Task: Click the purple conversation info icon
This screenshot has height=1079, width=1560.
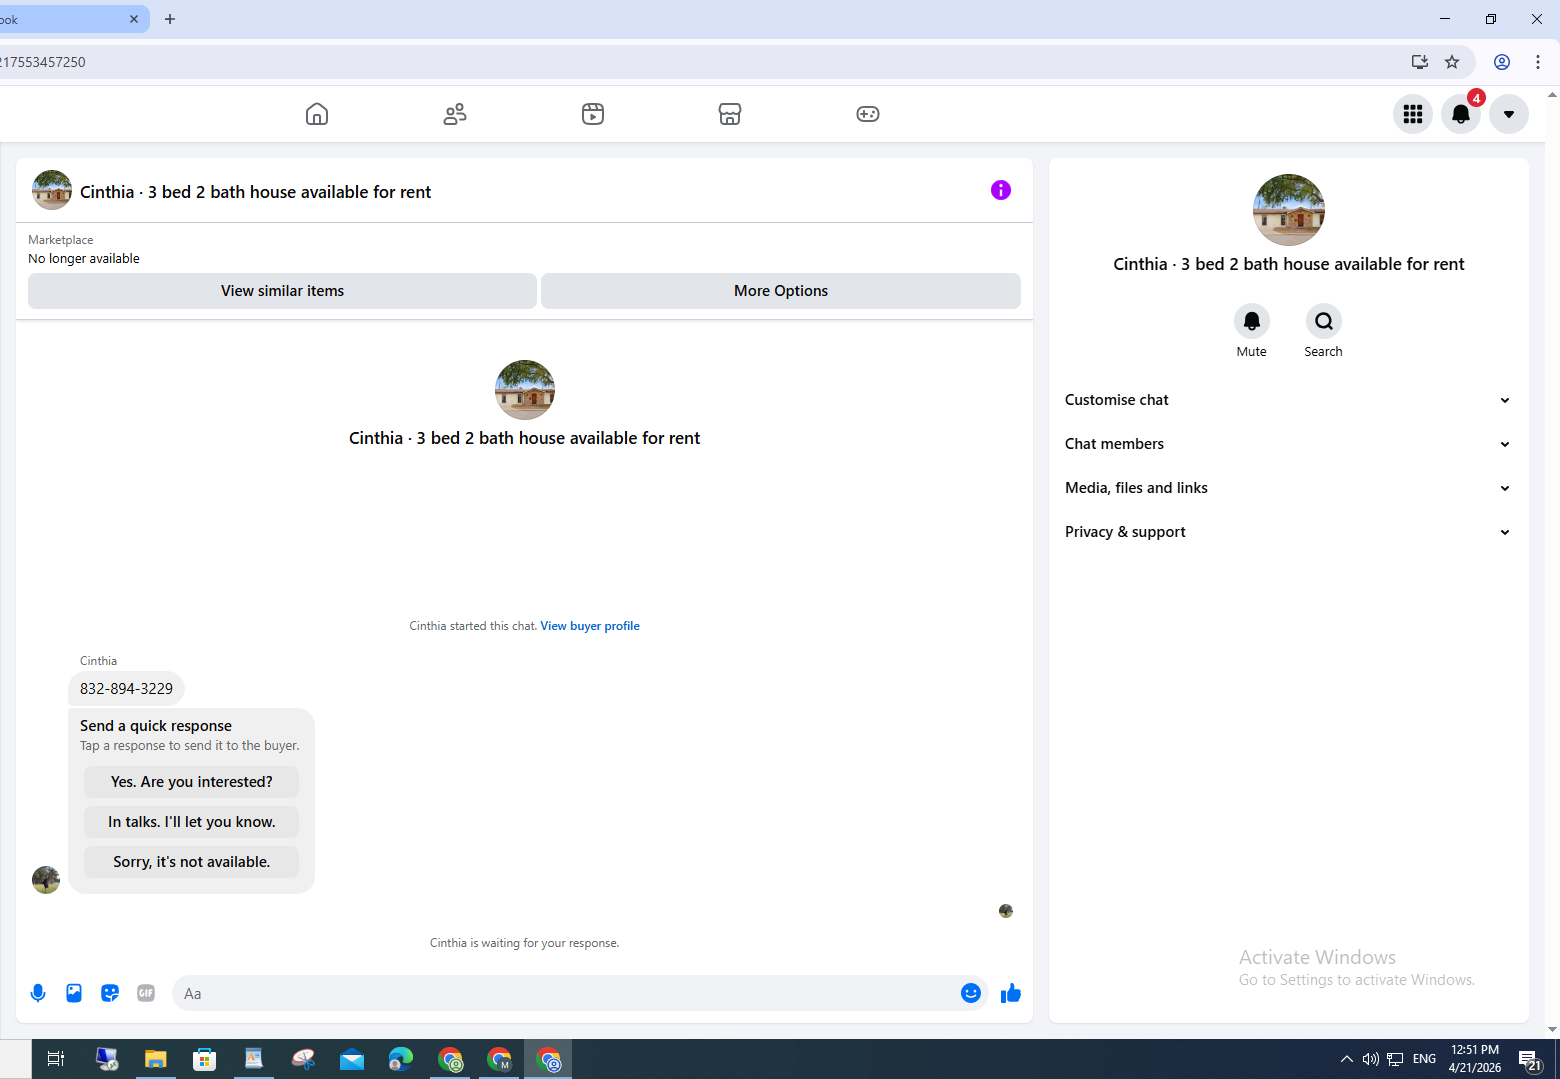Action: click(1001, 190)
